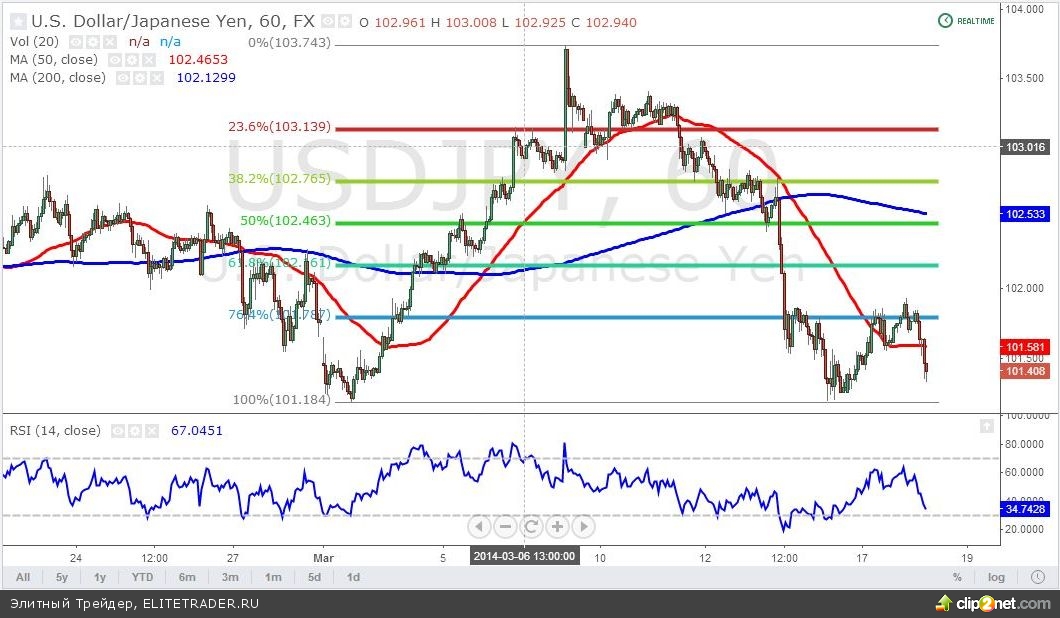This screenshot has height=618, width=1060.
Task: Click the MA (50, close) label
Action: [53, 60]
